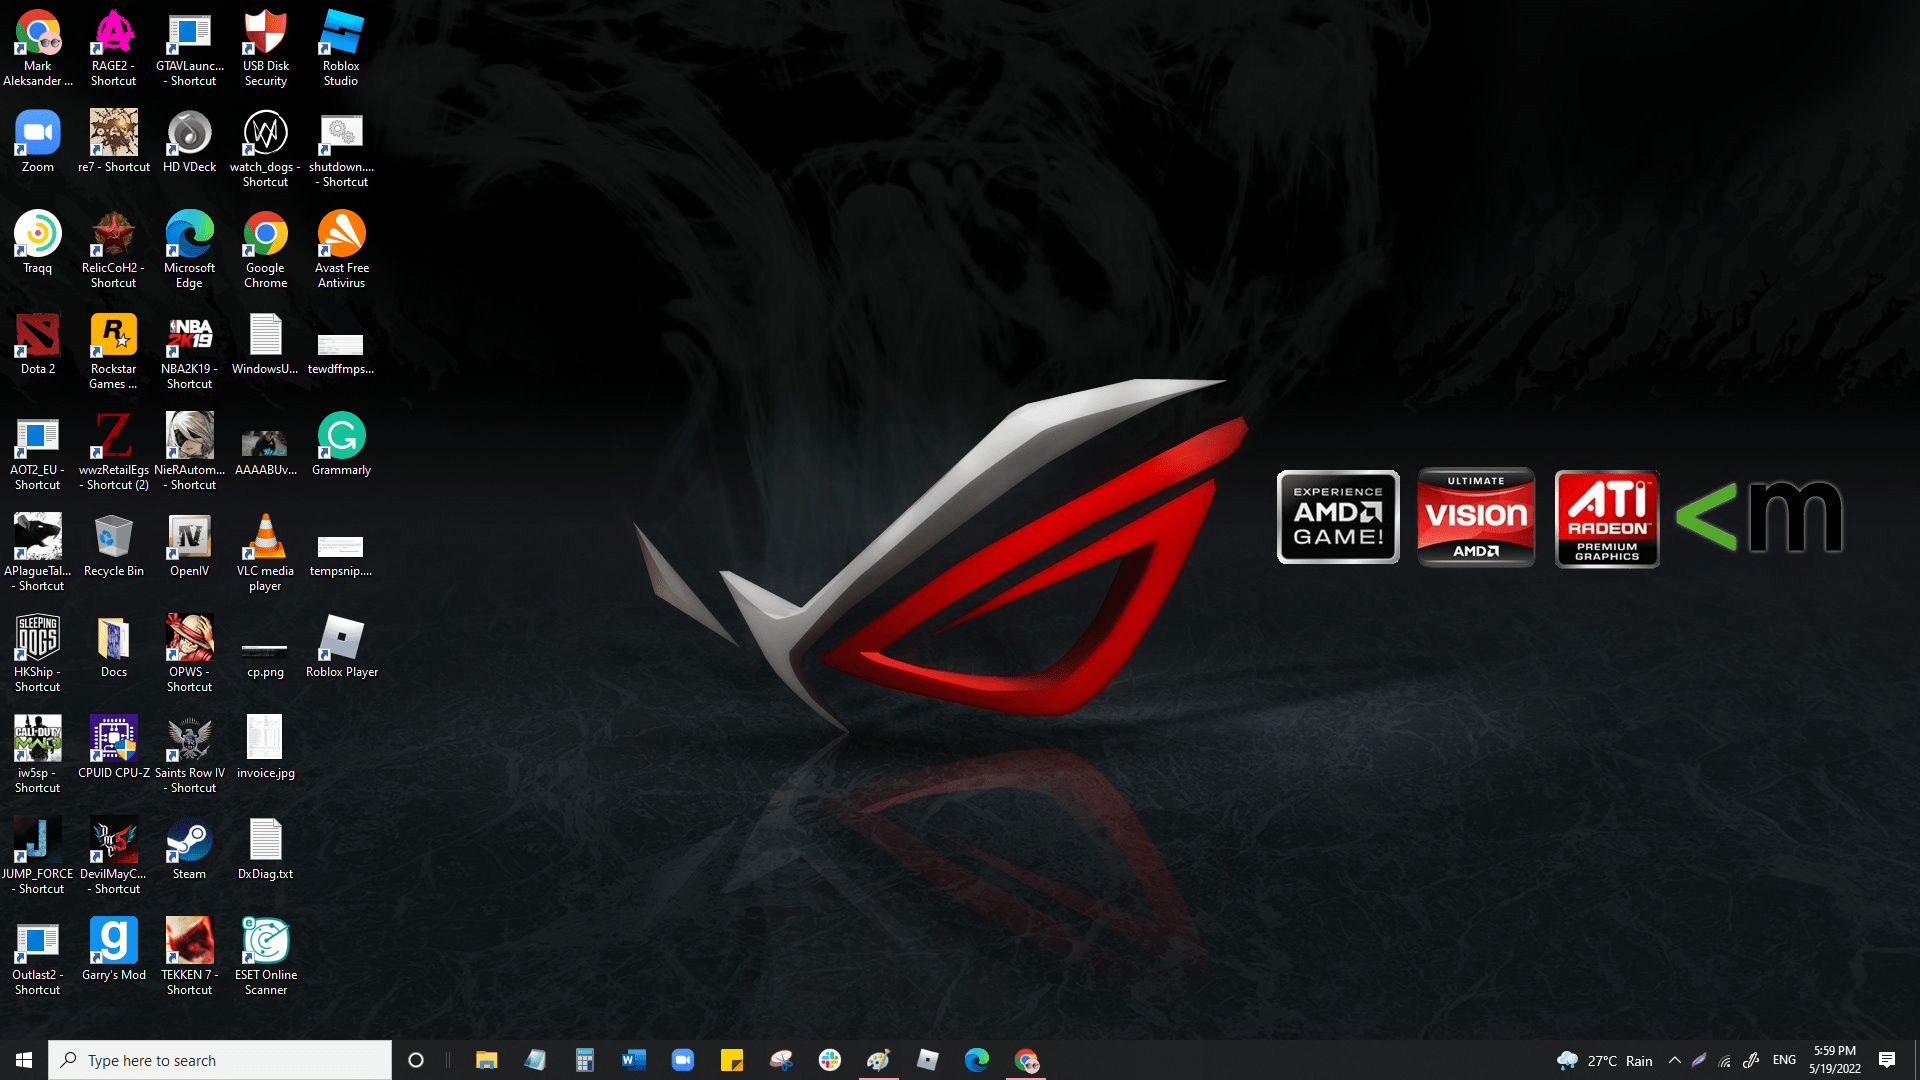
Task: Select the DxDiag.txt file
Action: click(x=265, y=849)
